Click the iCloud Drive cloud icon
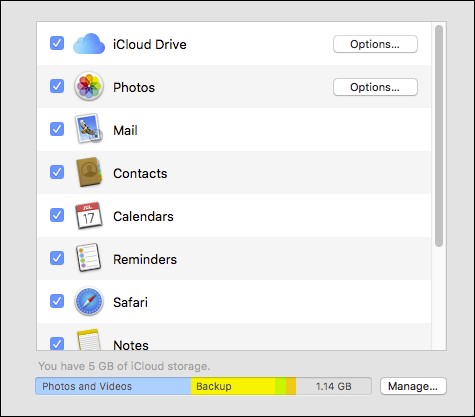Viewport: 475px width, 417px height. [89, 44]
